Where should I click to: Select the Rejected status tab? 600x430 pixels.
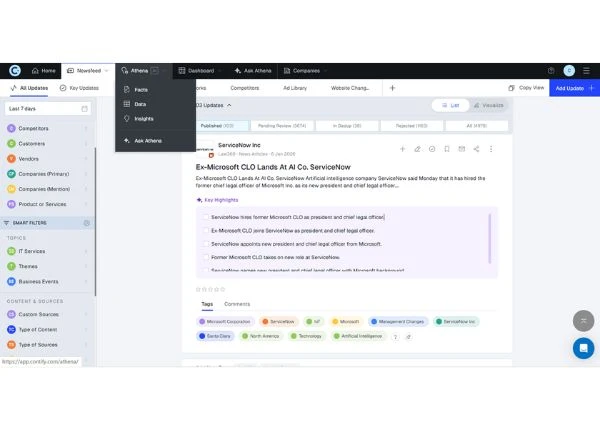click(x=412, y=126)
